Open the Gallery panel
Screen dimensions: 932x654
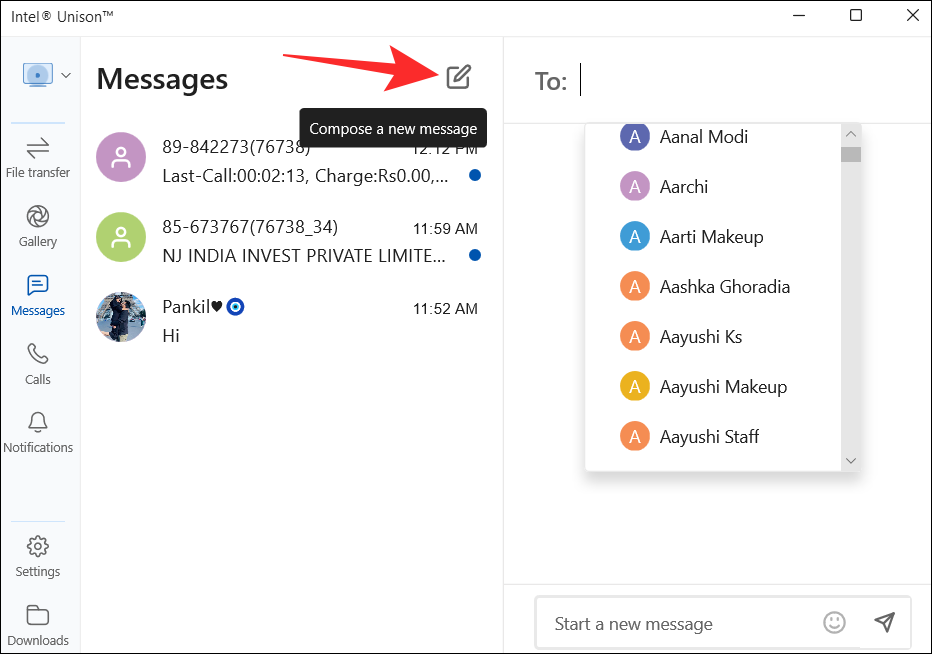pos(38,224)
